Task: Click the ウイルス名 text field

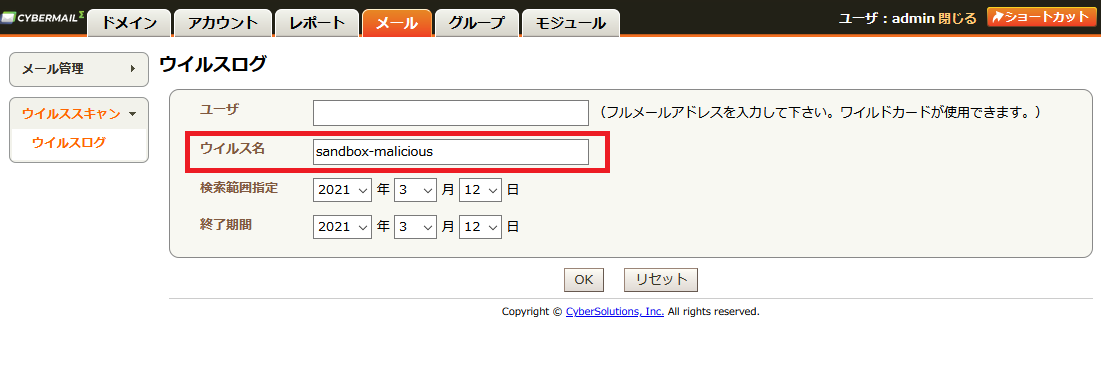Action: (x=451, y=152)
